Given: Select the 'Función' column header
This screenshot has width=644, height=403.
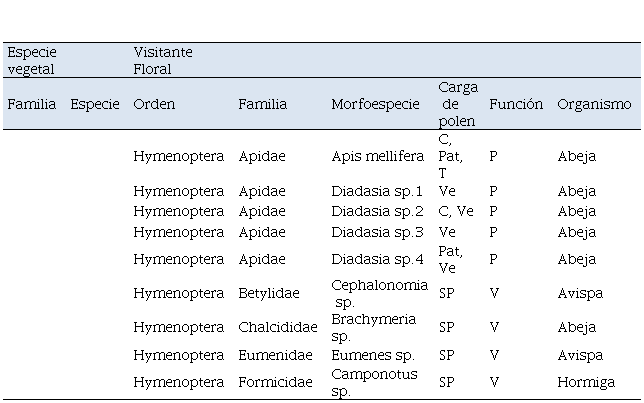Looking at the screenshot, I should 516,104.
